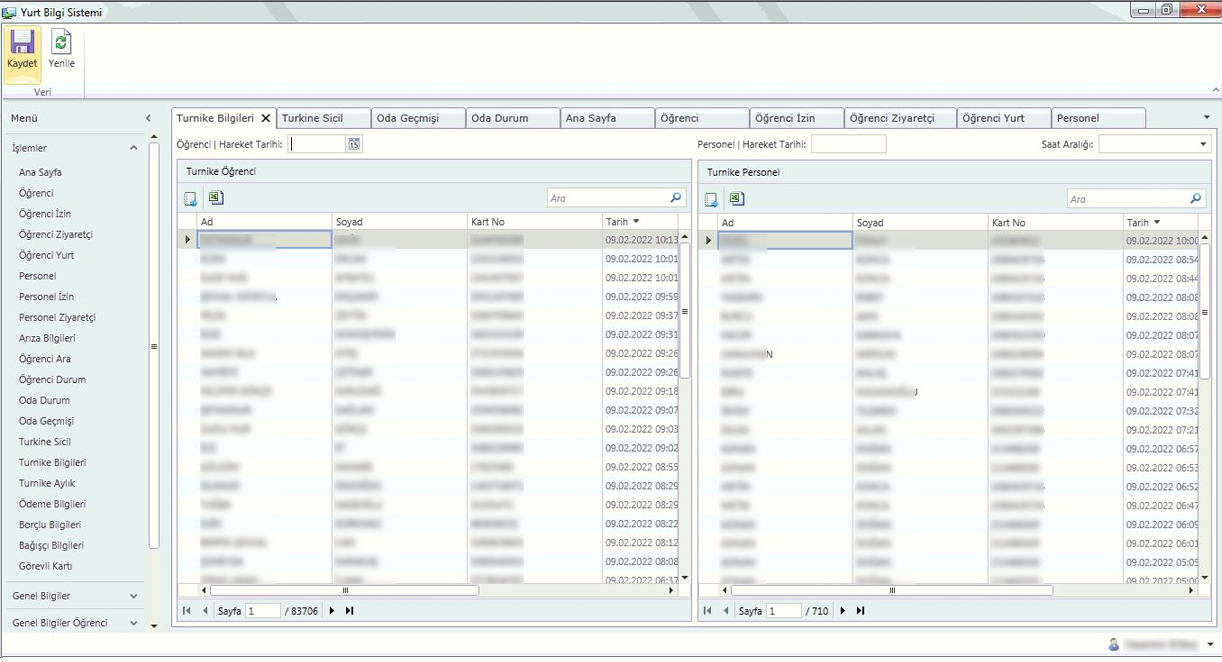The height and width of the screenshot is (662, 1222).
Task: Click the Turnike Öğrenci horizontal scrollbar
Action: (x=345, y=590)
